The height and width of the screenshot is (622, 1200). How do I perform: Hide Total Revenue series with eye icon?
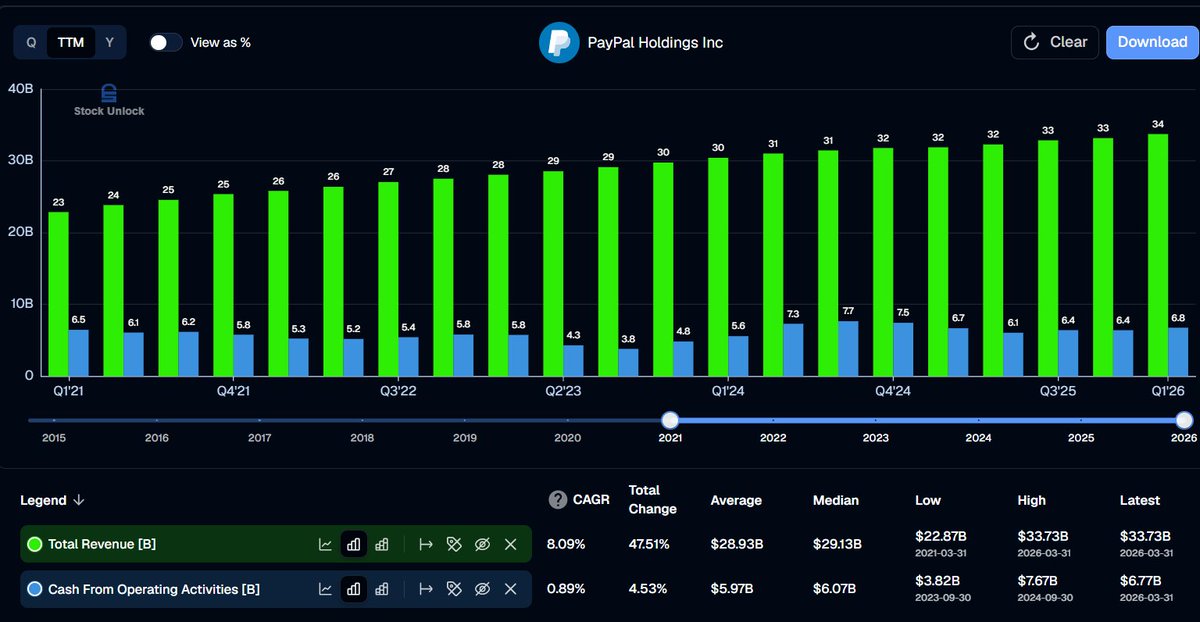[x=481, y=544]
